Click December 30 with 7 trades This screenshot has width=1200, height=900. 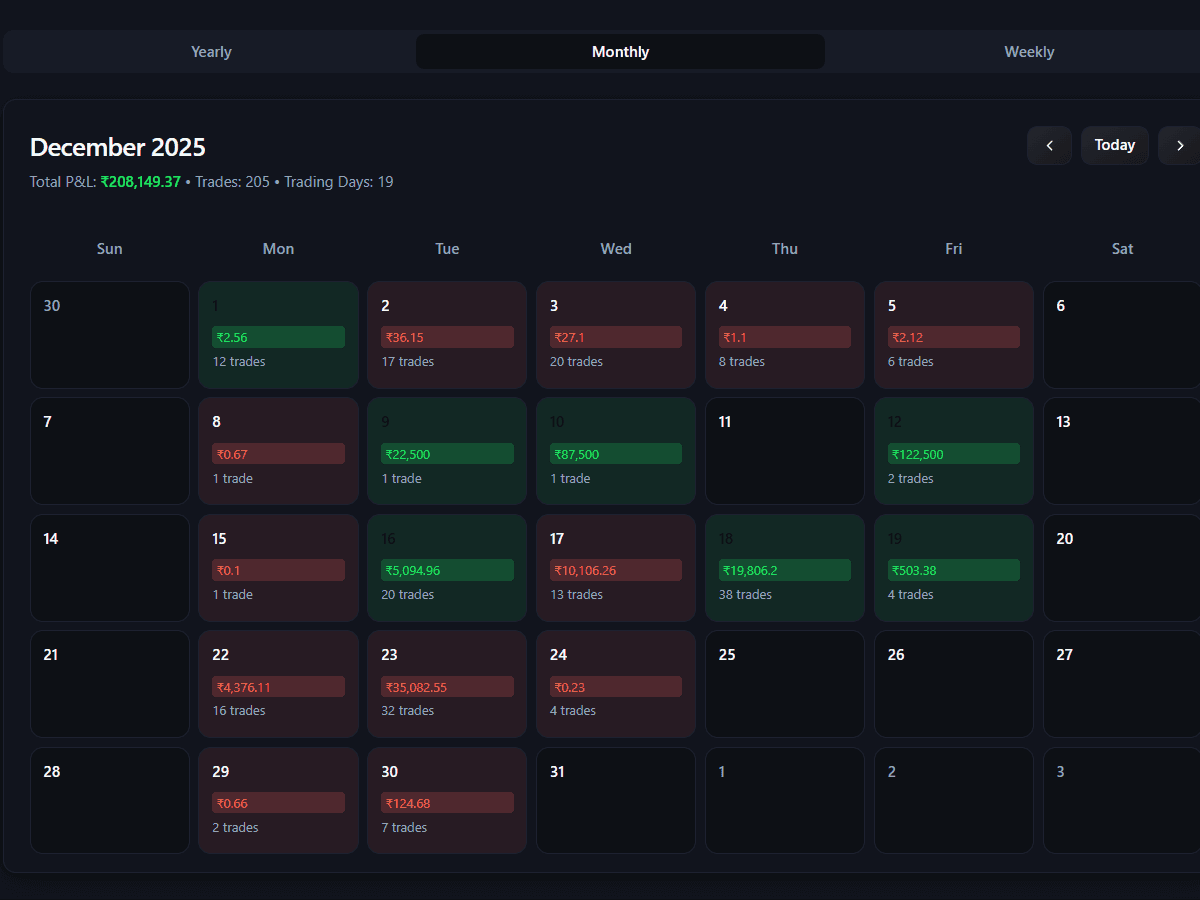(447, 800)
